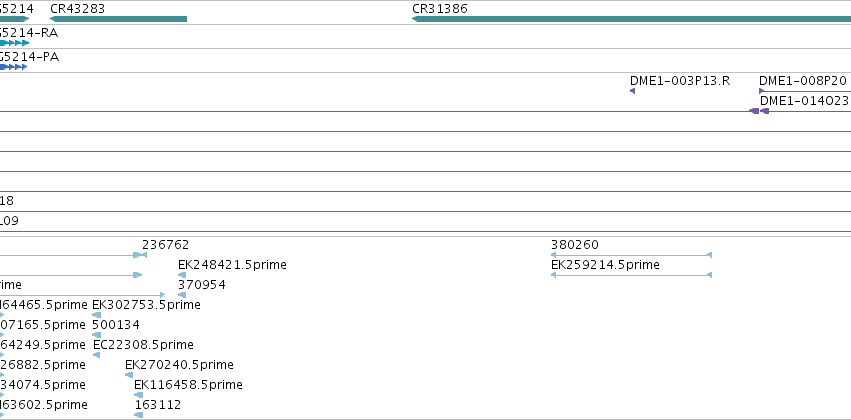Click the 500134 arrow glyph
Viewport: 851px width, 420px height.
pyautogui.click(x=97, y=335)
